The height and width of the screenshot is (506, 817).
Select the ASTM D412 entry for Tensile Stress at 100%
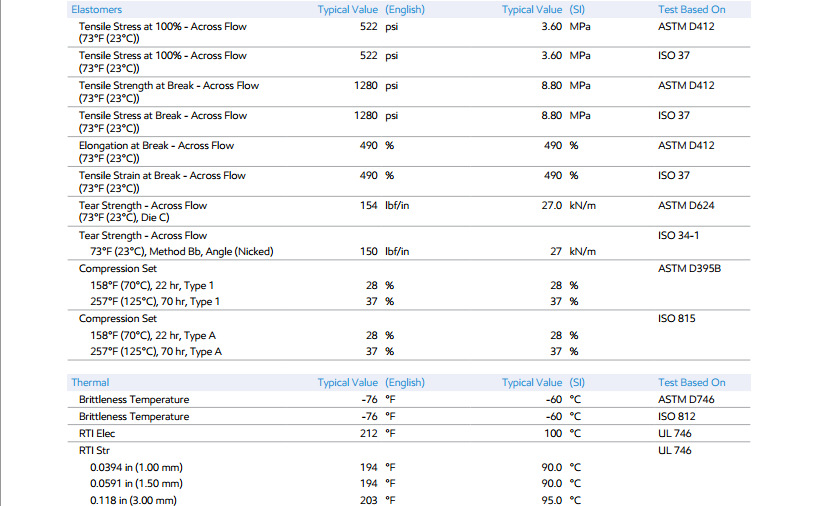(x=686, y=27)
